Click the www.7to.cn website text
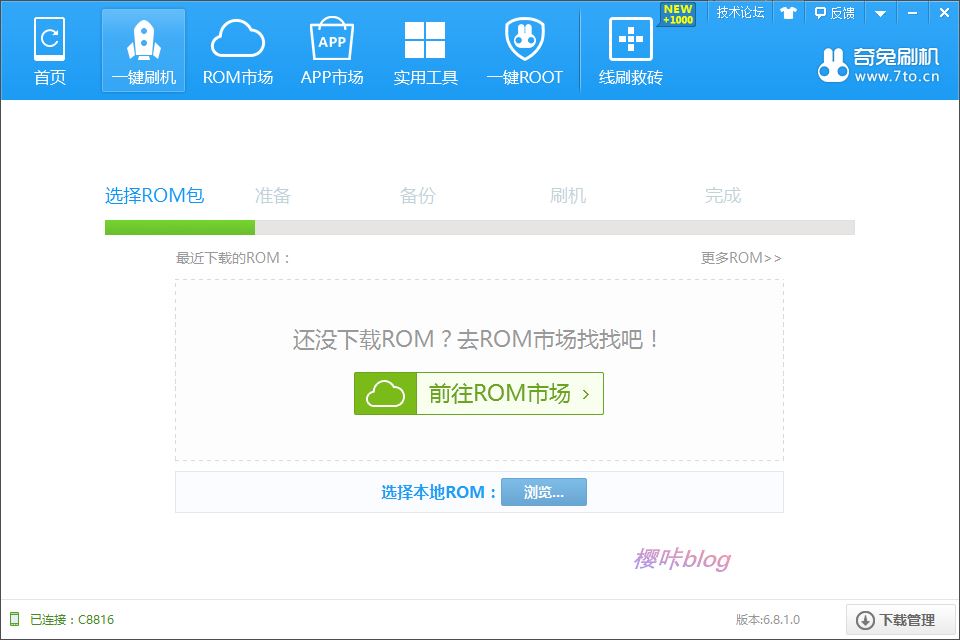The image size is (960, 640). coord(897,77)
